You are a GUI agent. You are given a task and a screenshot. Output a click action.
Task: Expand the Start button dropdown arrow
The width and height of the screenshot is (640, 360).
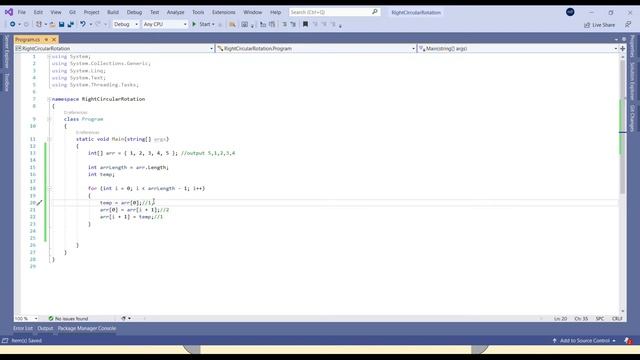[x=213, y=24]
